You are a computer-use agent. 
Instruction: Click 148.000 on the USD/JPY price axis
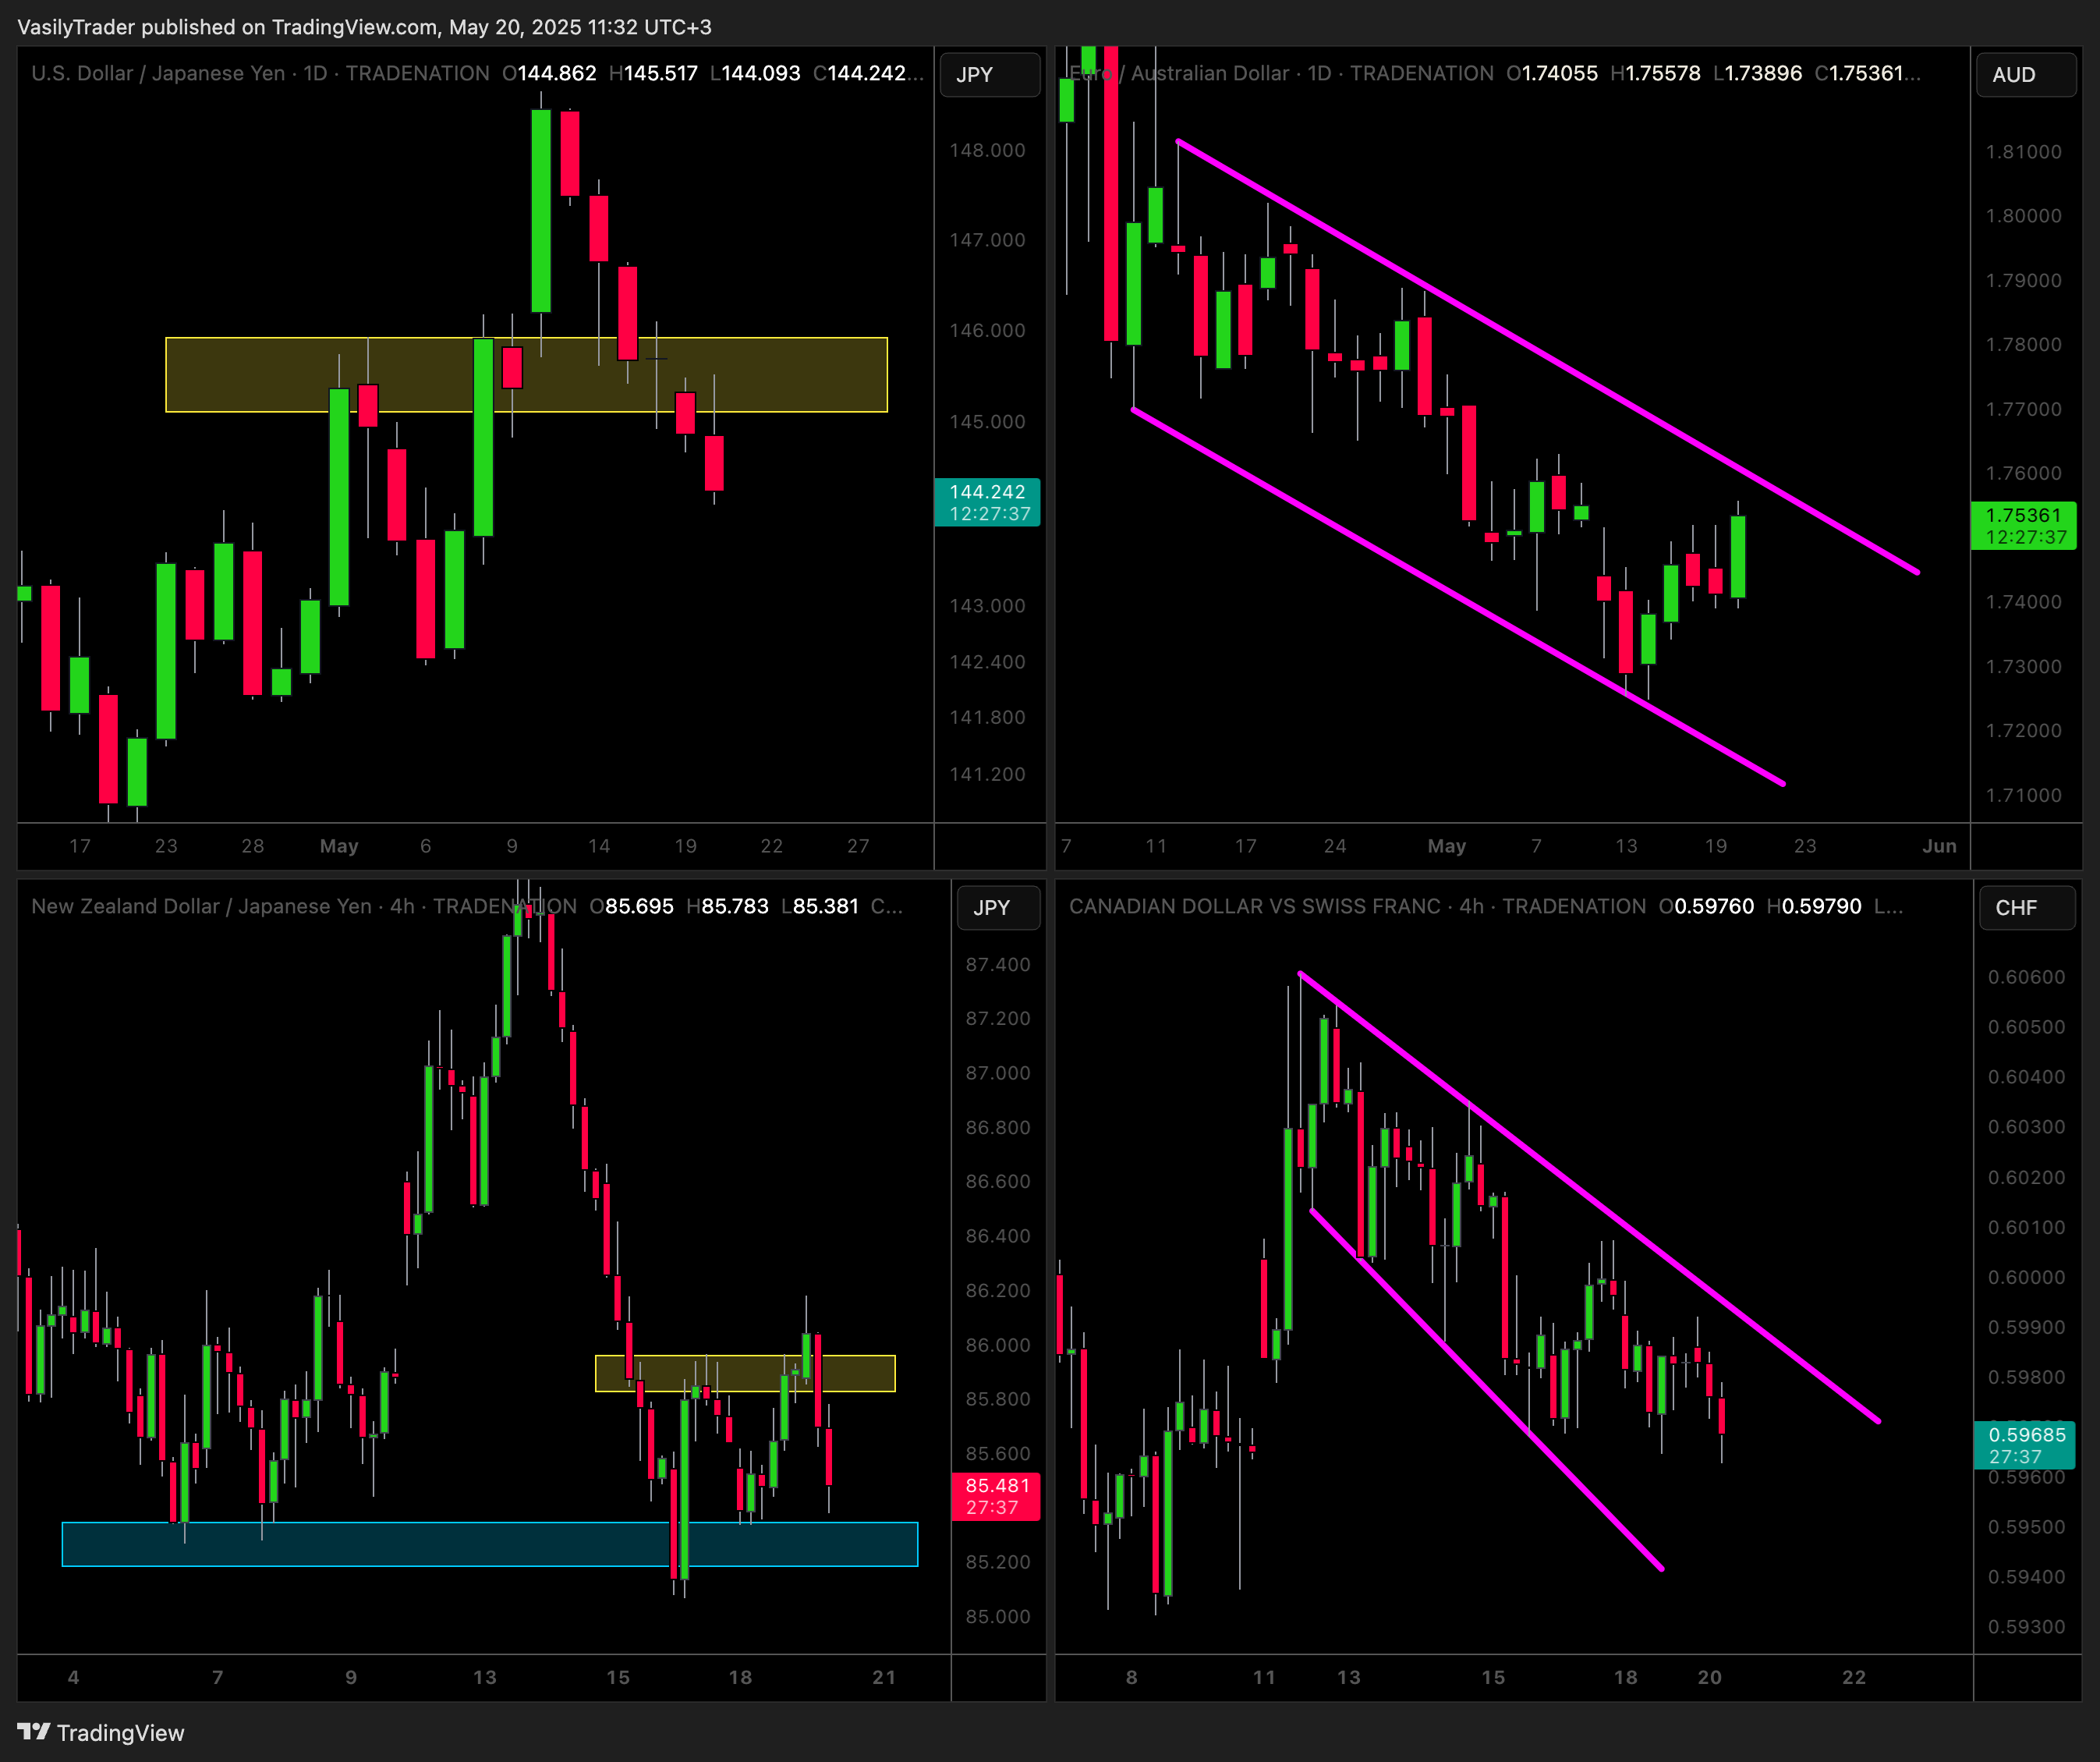tap(987, 150)
